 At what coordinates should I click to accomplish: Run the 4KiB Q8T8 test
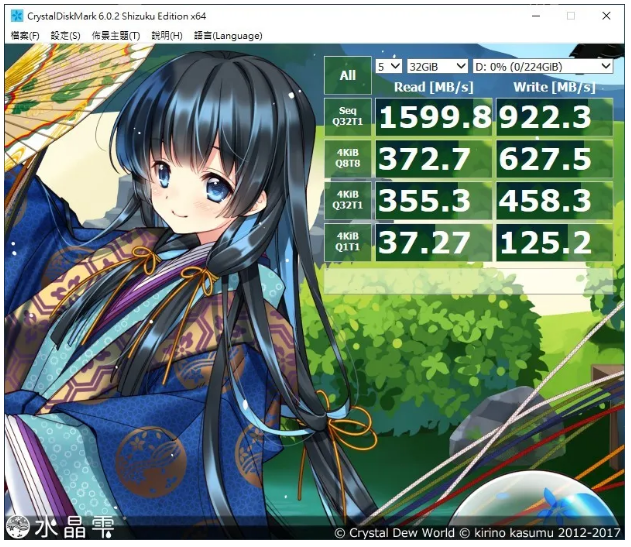tap(347, 158)
